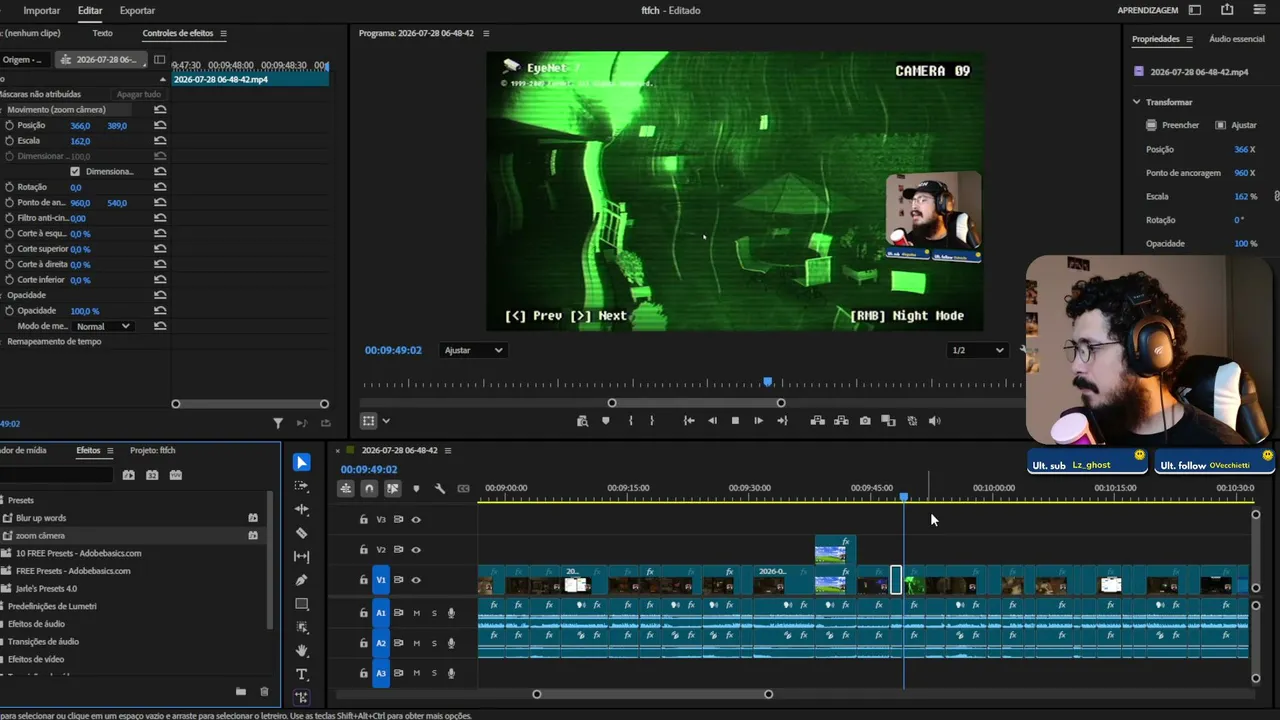Screen dimensions: 1280x720
Task: Switch to the Exportar workspace tab
Action: pos(137,10)
